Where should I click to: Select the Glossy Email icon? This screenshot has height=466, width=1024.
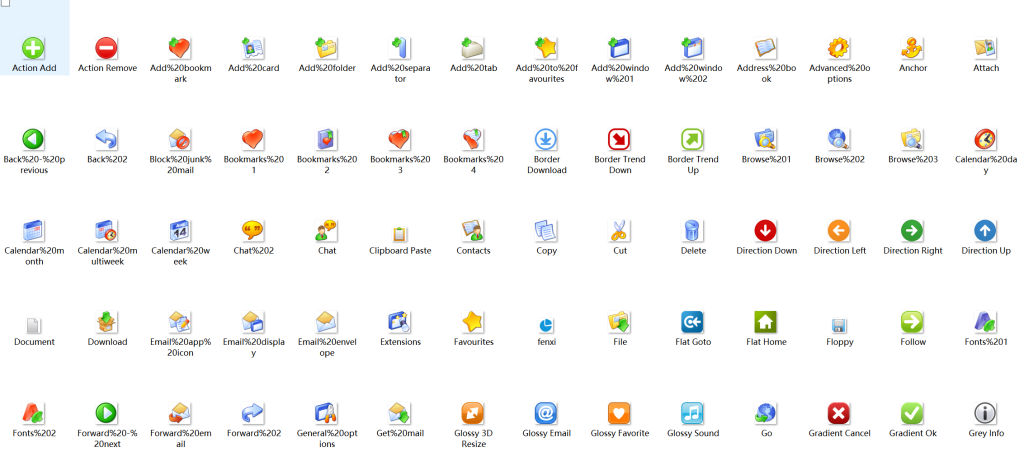(x=546, y=413)
